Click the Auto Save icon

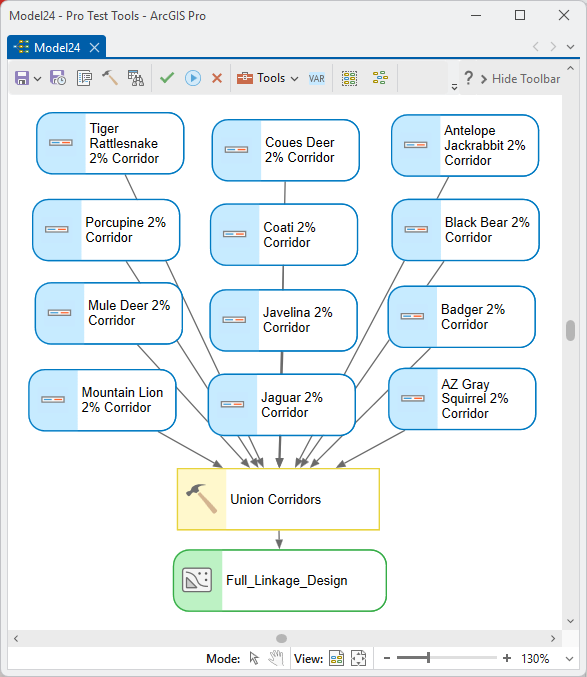[58, 78]
